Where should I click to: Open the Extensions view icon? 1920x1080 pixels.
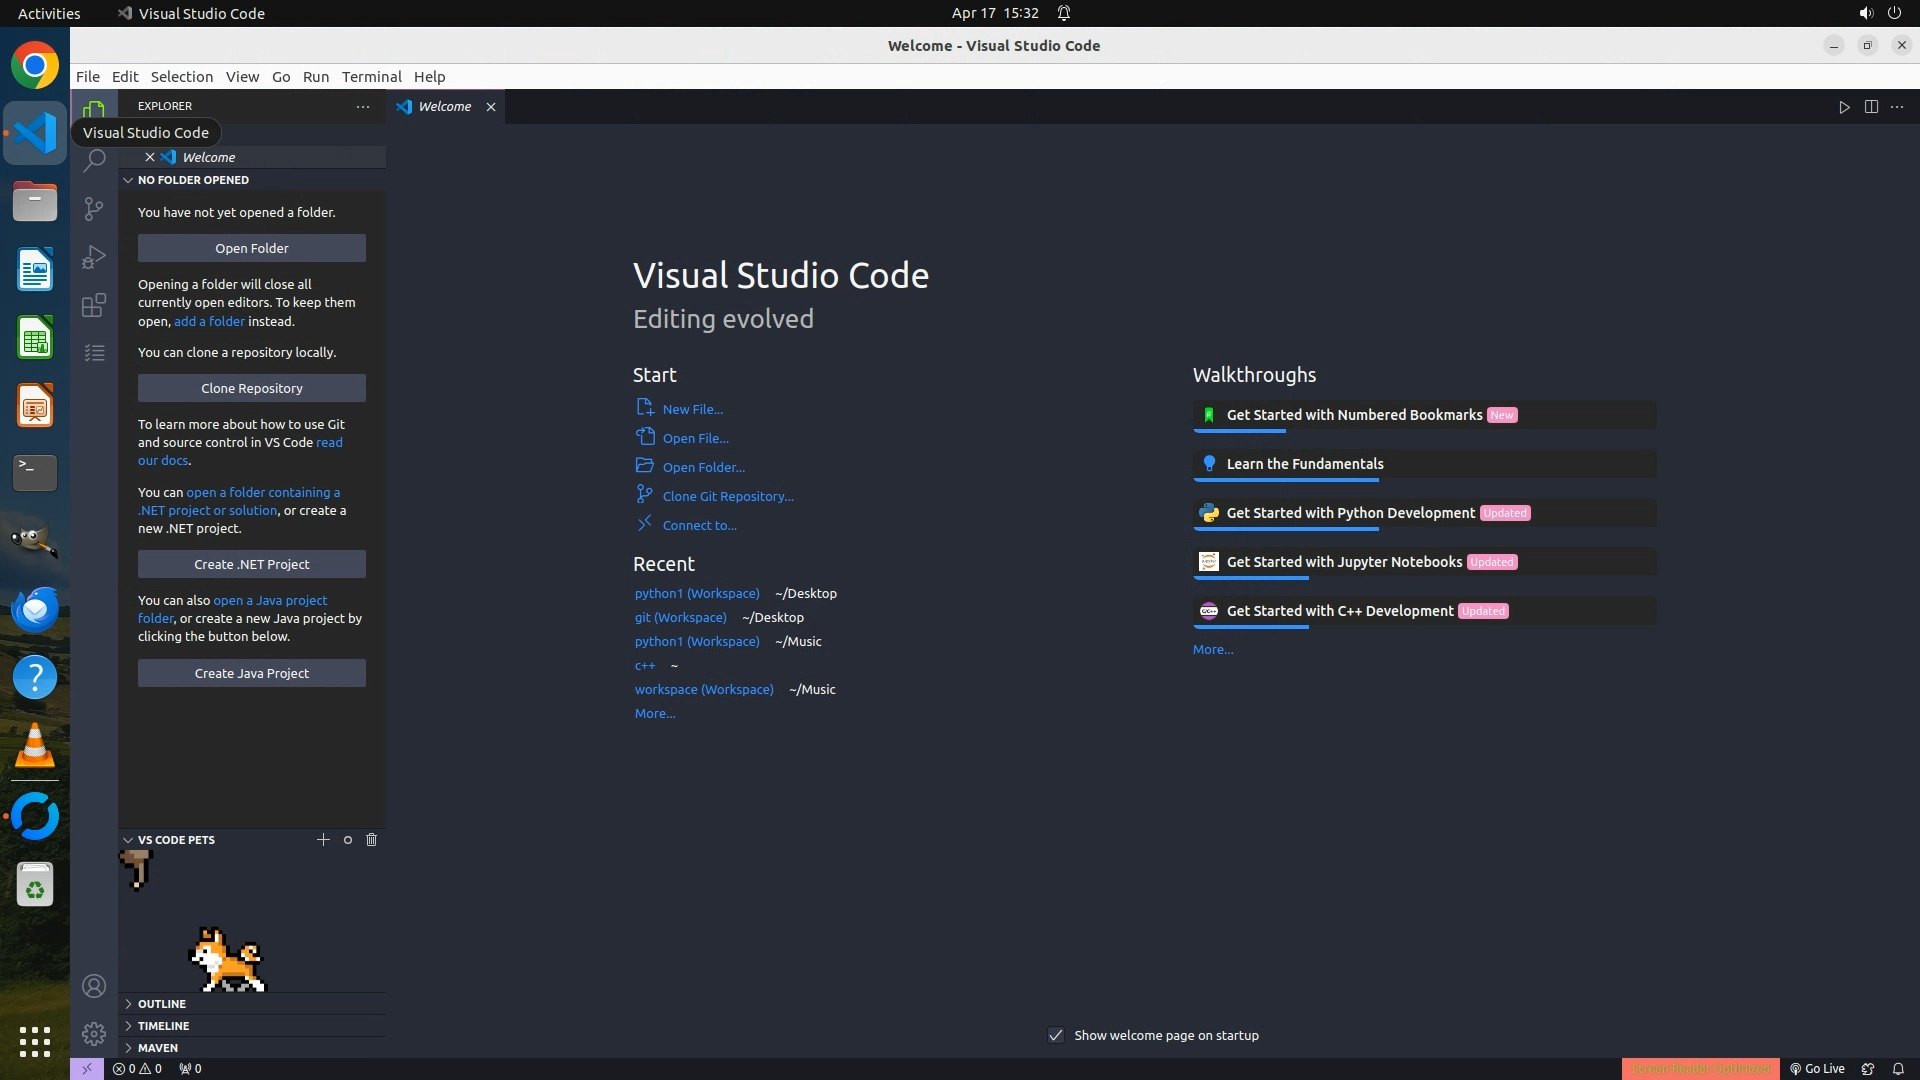tap(94, 305)
